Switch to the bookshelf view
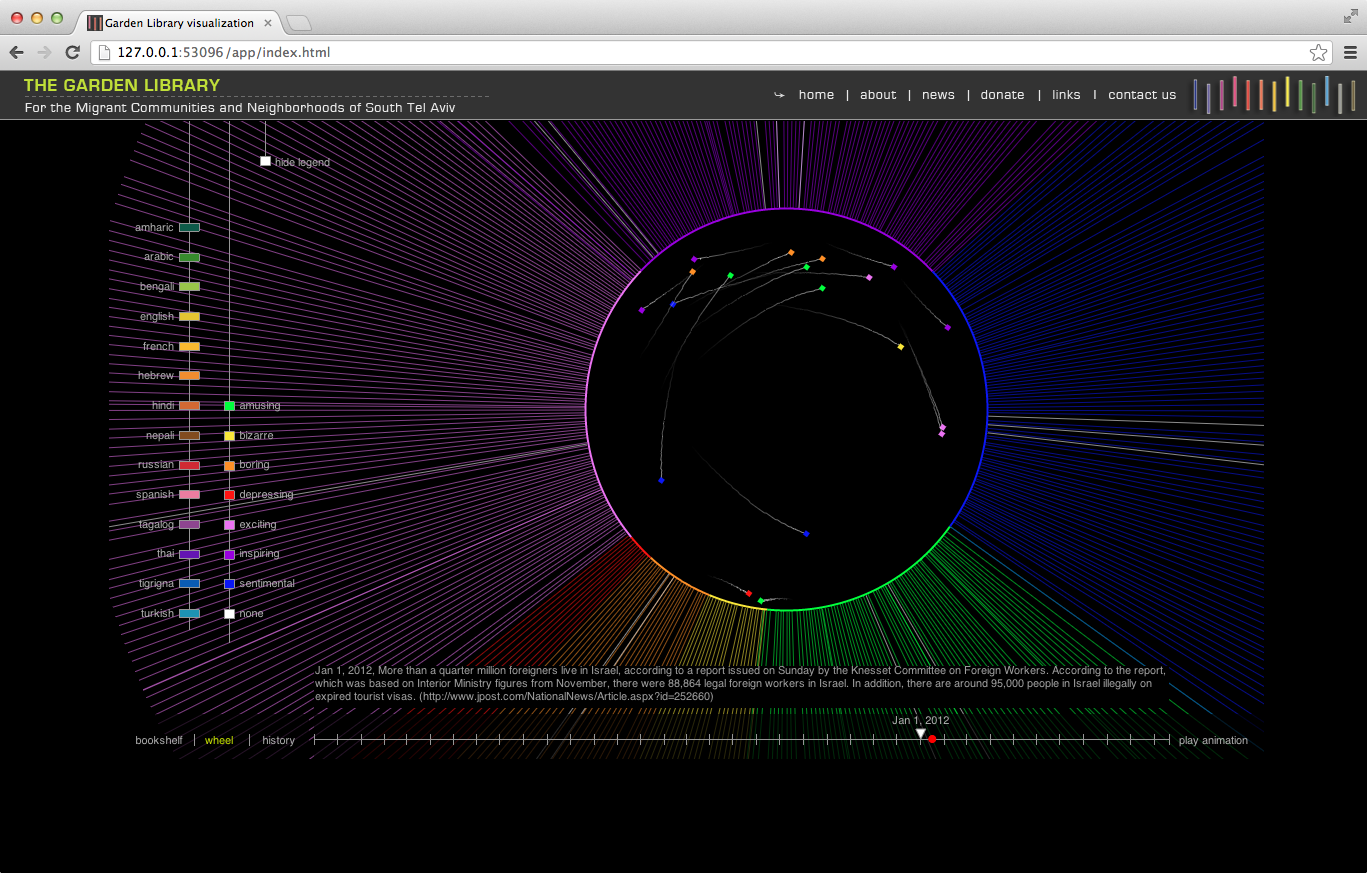 159,740
